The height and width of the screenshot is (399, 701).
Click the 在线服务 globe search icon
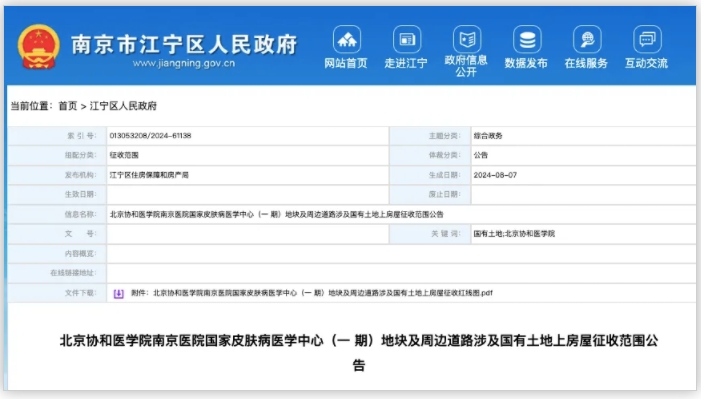[587, 40]
